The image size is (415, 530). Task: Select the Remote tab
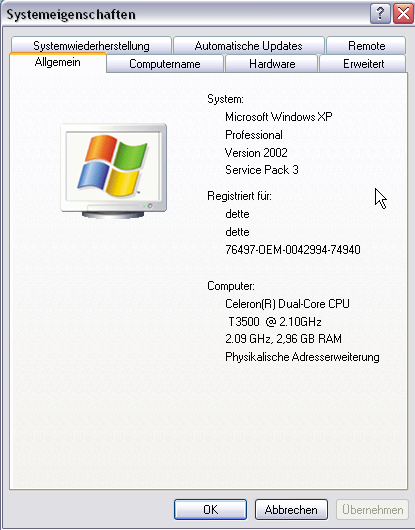pos(366,46)
